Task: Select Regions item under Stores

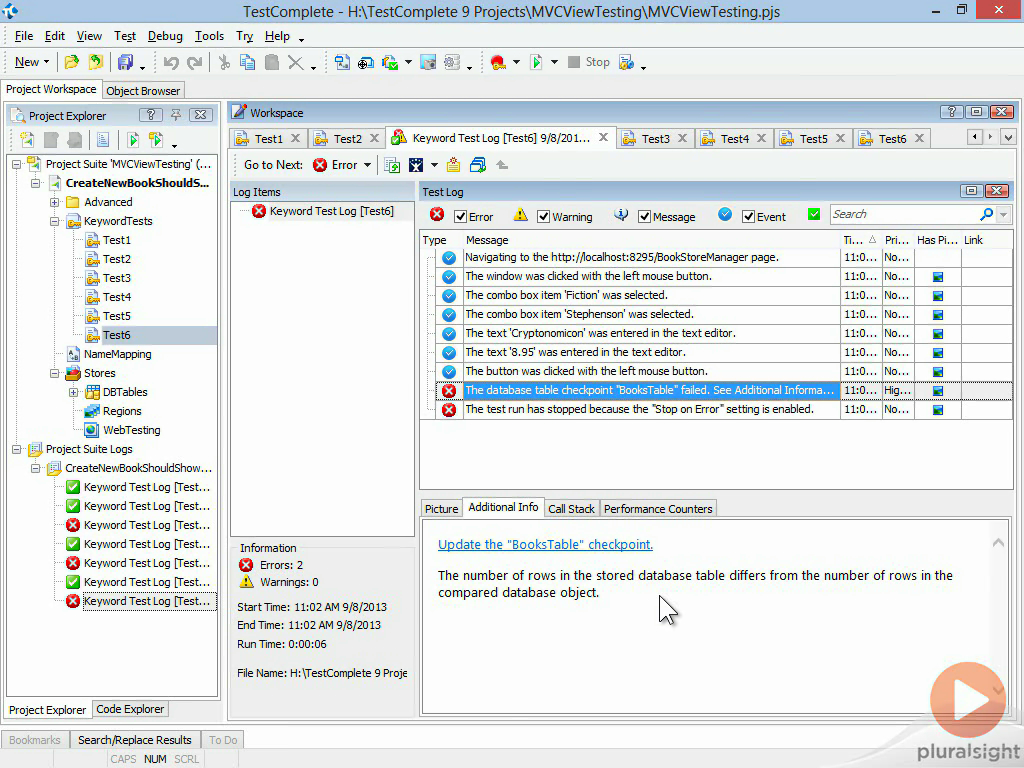Action: pyautogui.click(x=122, y=411)
